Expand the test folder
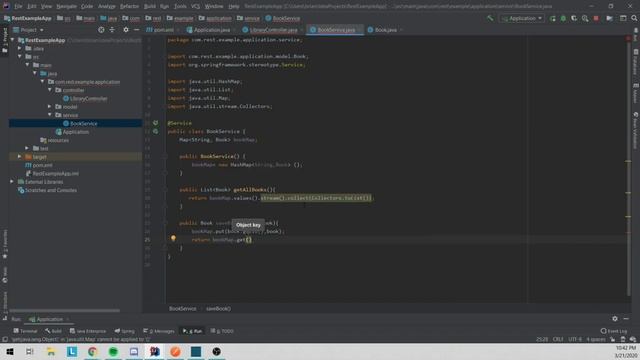 tap(27, 148)
